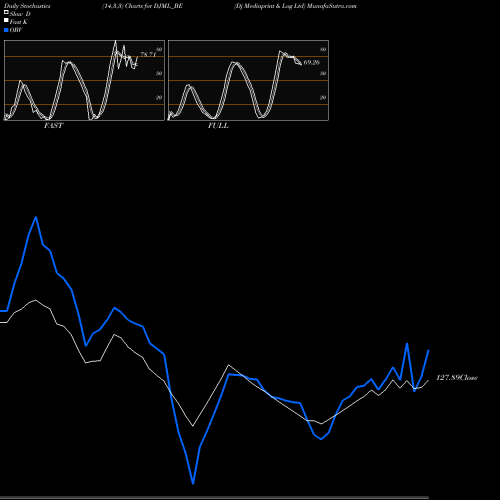Click the 'Fast K' legend label
The height and width of the screenshot is (500, 500).
point(19,22)
